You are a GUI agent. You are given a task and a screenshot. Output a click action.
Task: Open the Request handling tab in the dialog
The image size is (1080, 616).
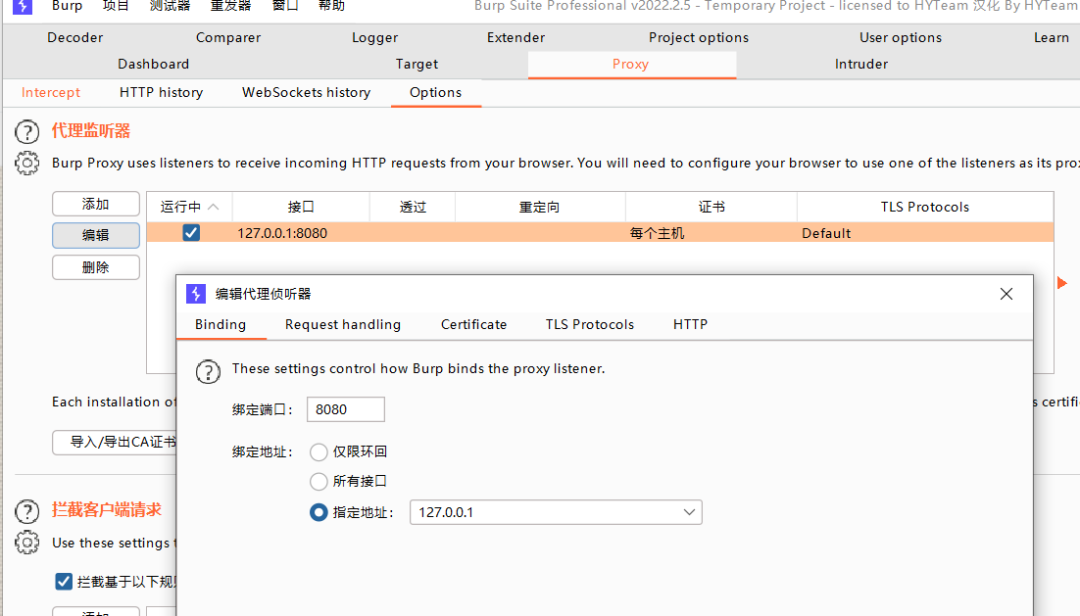point(343,325)
